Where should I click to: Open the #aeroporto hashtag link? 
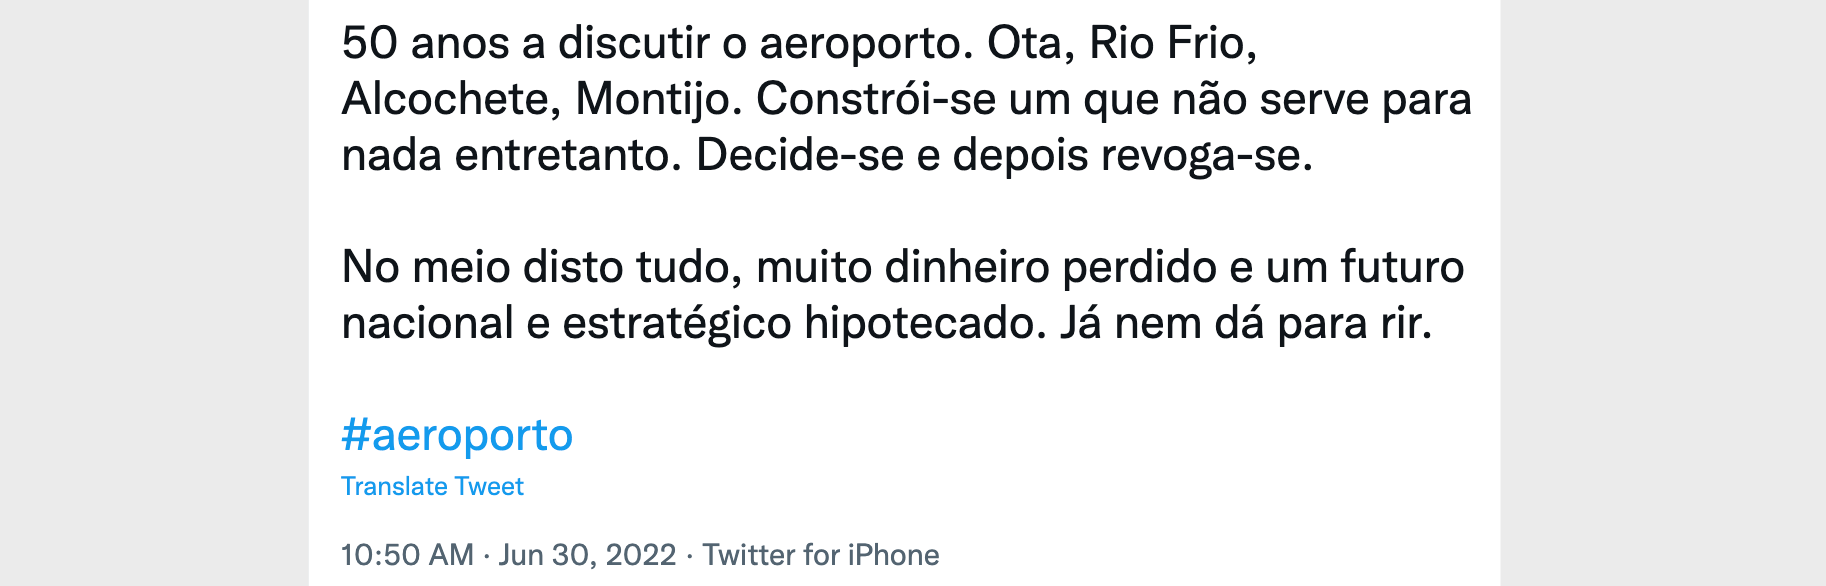point(457,436)
